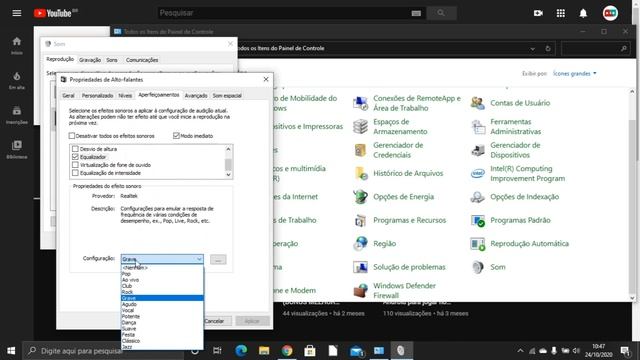Choose <Nenhum> in equalizer preset list
Screen dimensions: 640x360
tap(162, 268)
